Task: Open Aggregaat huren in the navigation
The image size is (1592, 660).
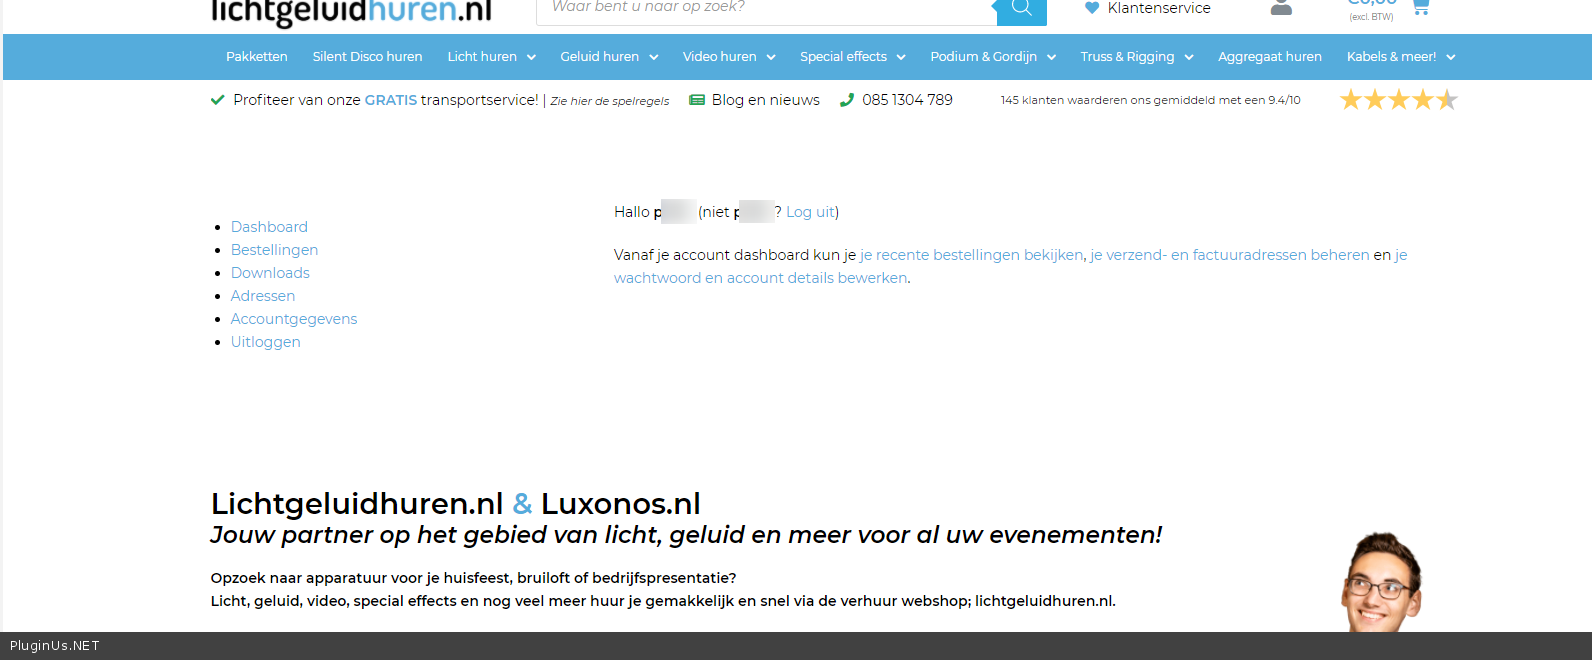Action: tap(1270, 57)
